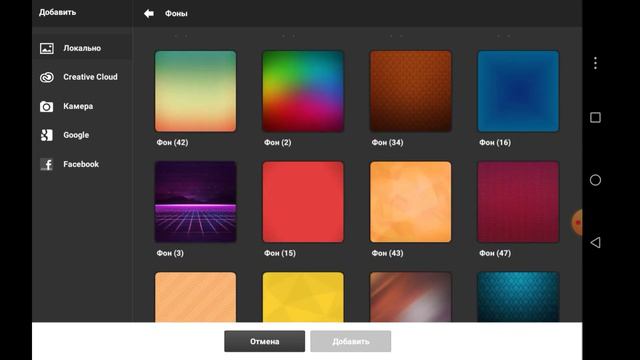Click the Фон (42) caption
This screenshot has width=640, height=360.
point(172,142)
